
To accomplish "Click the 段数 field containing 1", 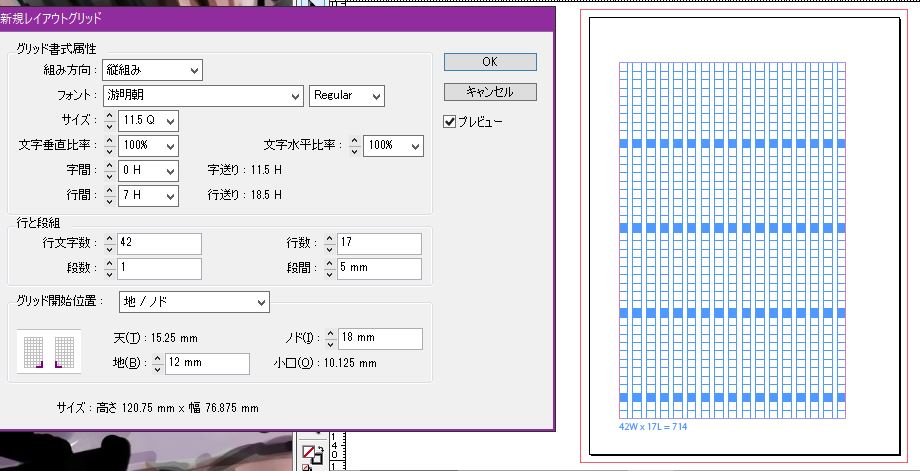I will coord(160,269).
